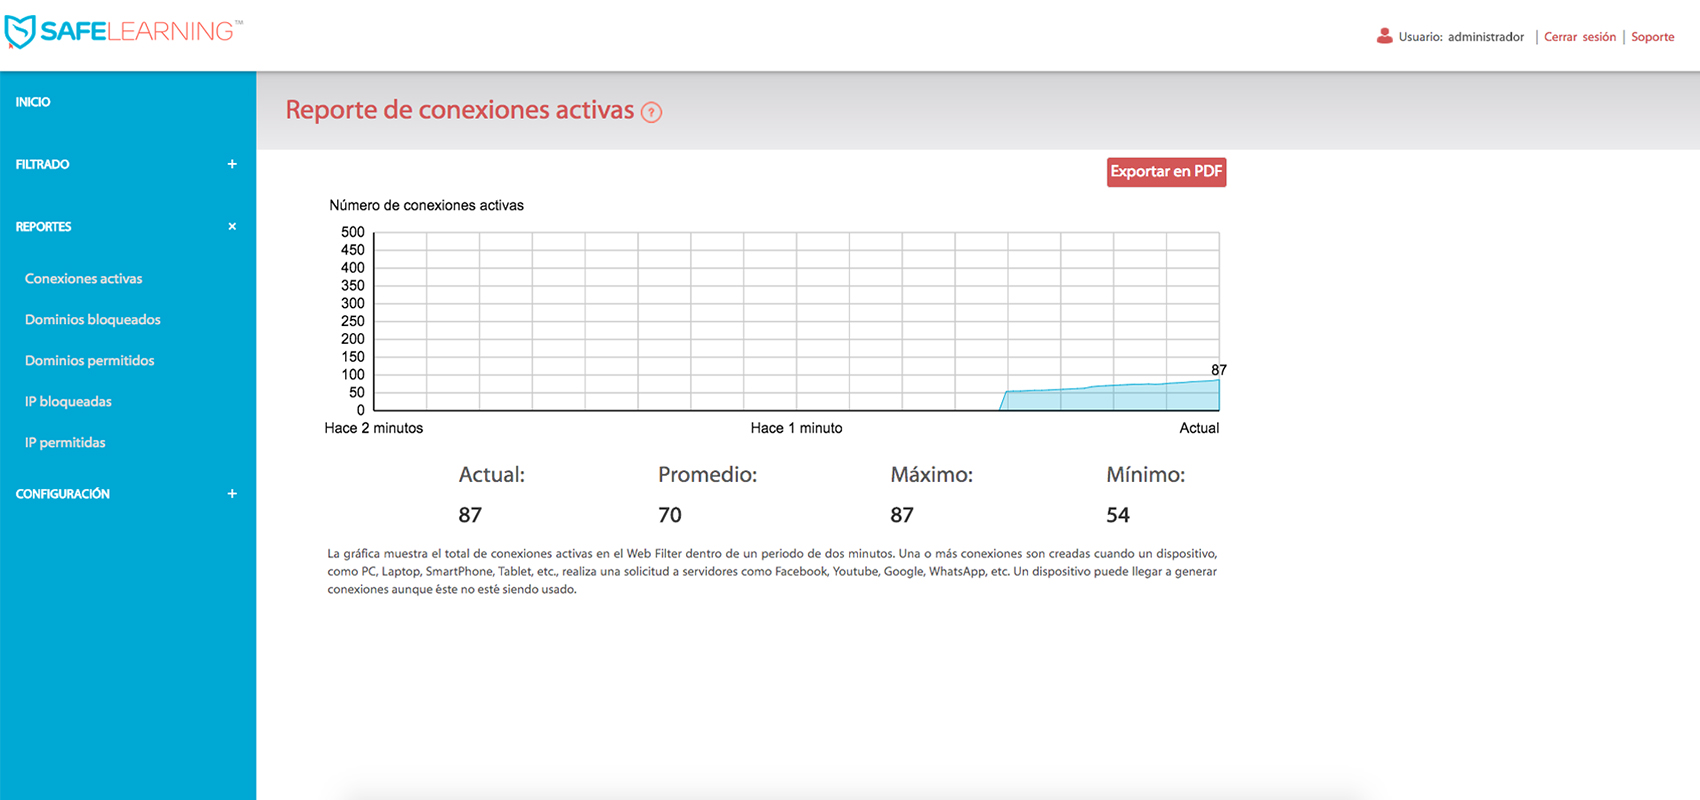The image size is (1700, 800).
Task: Open Dominios bloqueados report
Action: 93,320
